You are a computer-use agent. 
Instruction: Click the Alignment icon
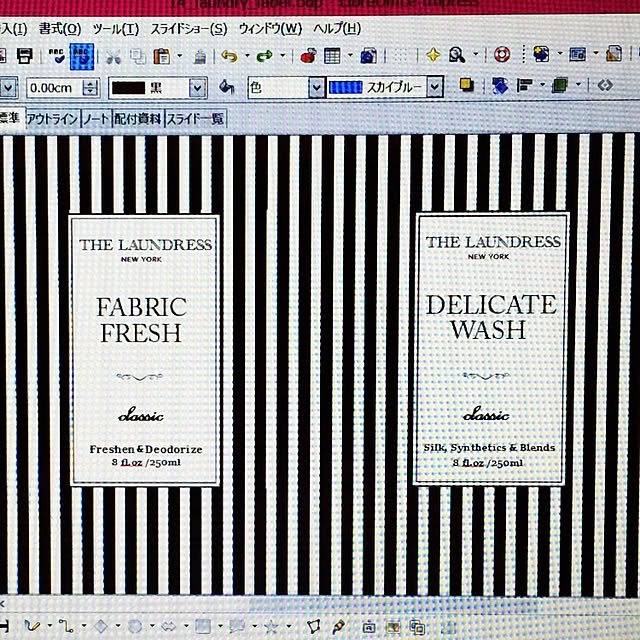pyautogui.click(x=525, y=85)
